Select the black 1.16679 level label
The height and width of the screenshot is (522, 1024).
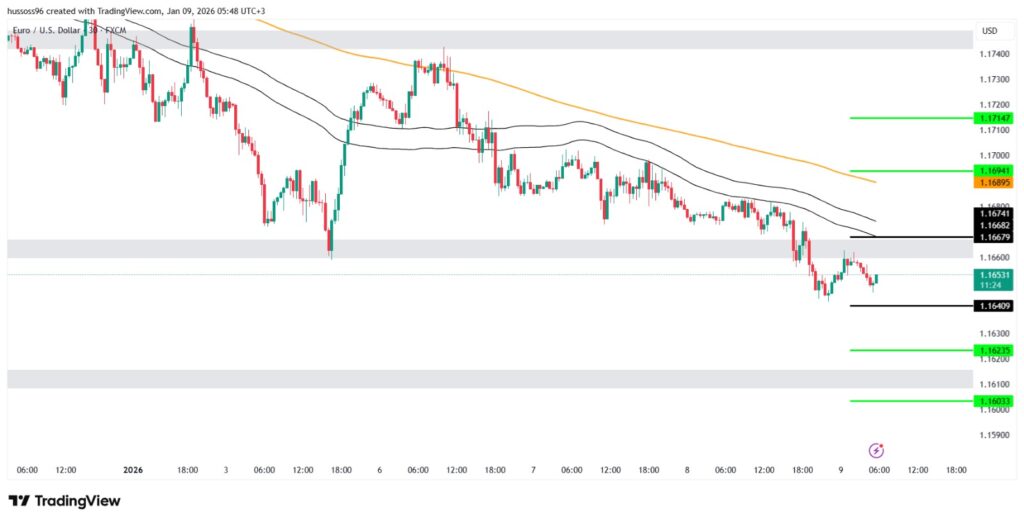[x=993, y=237]
